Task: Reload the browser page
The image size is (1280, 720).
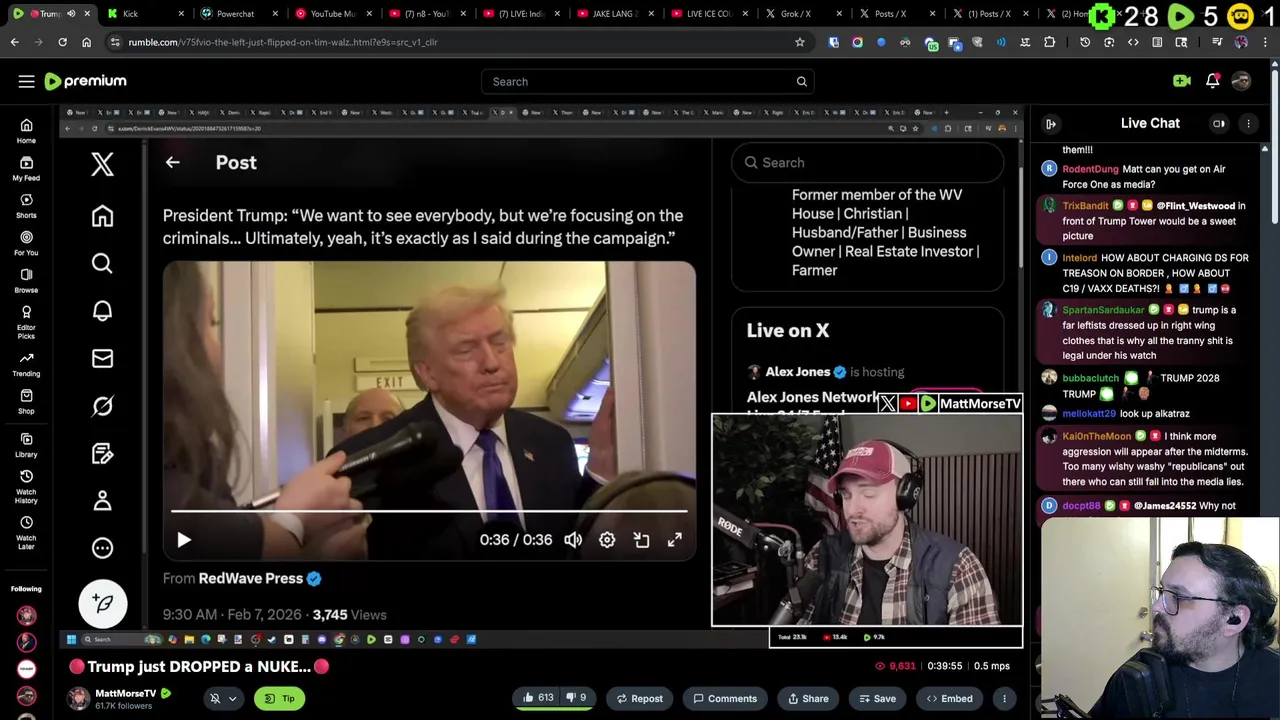Action: [x=62, y=42]
